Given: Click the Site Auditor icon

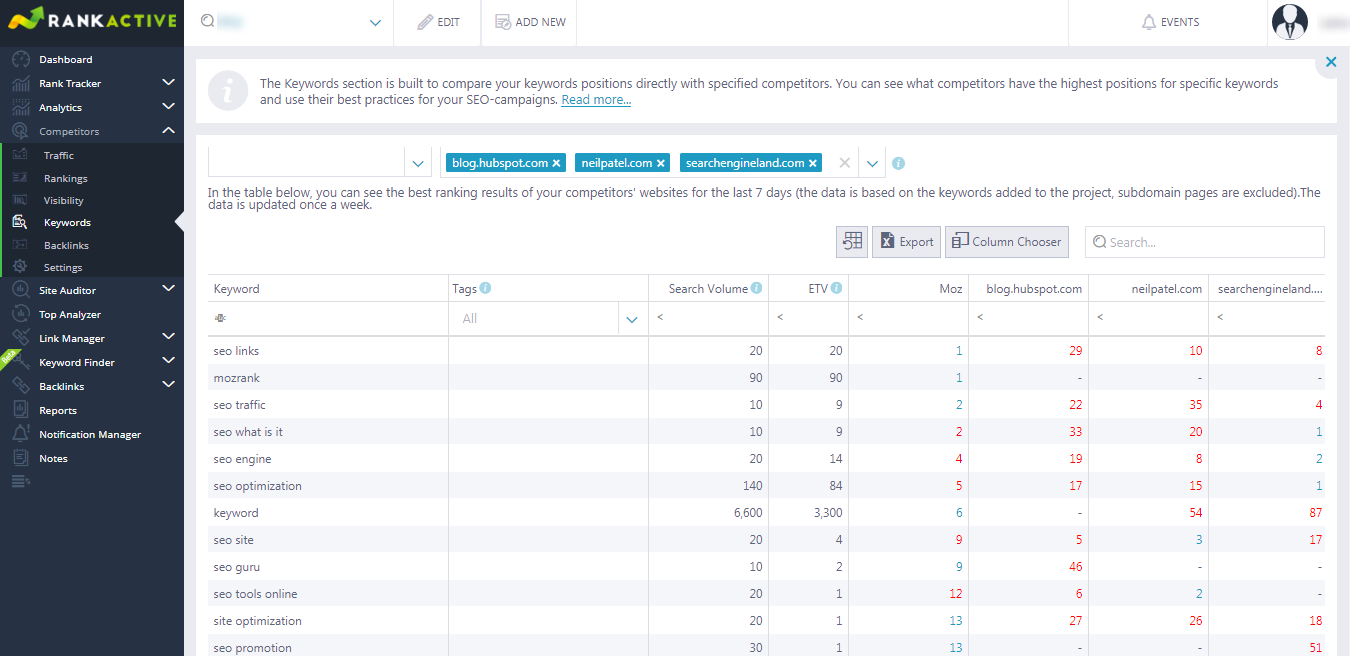Looking at the screenshot, I should pos(20,290).
